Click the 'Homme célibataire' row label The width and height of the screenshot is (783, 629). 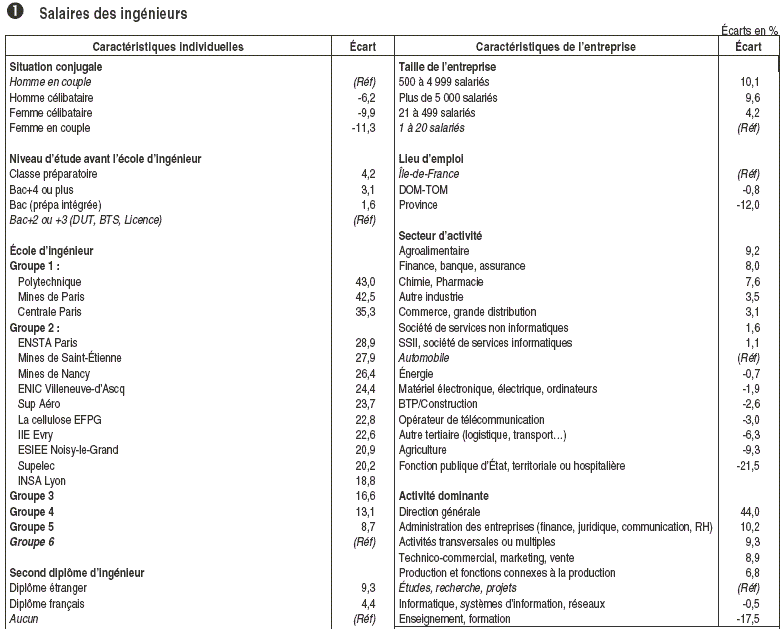pyautogui.click(x=51, y=98)
